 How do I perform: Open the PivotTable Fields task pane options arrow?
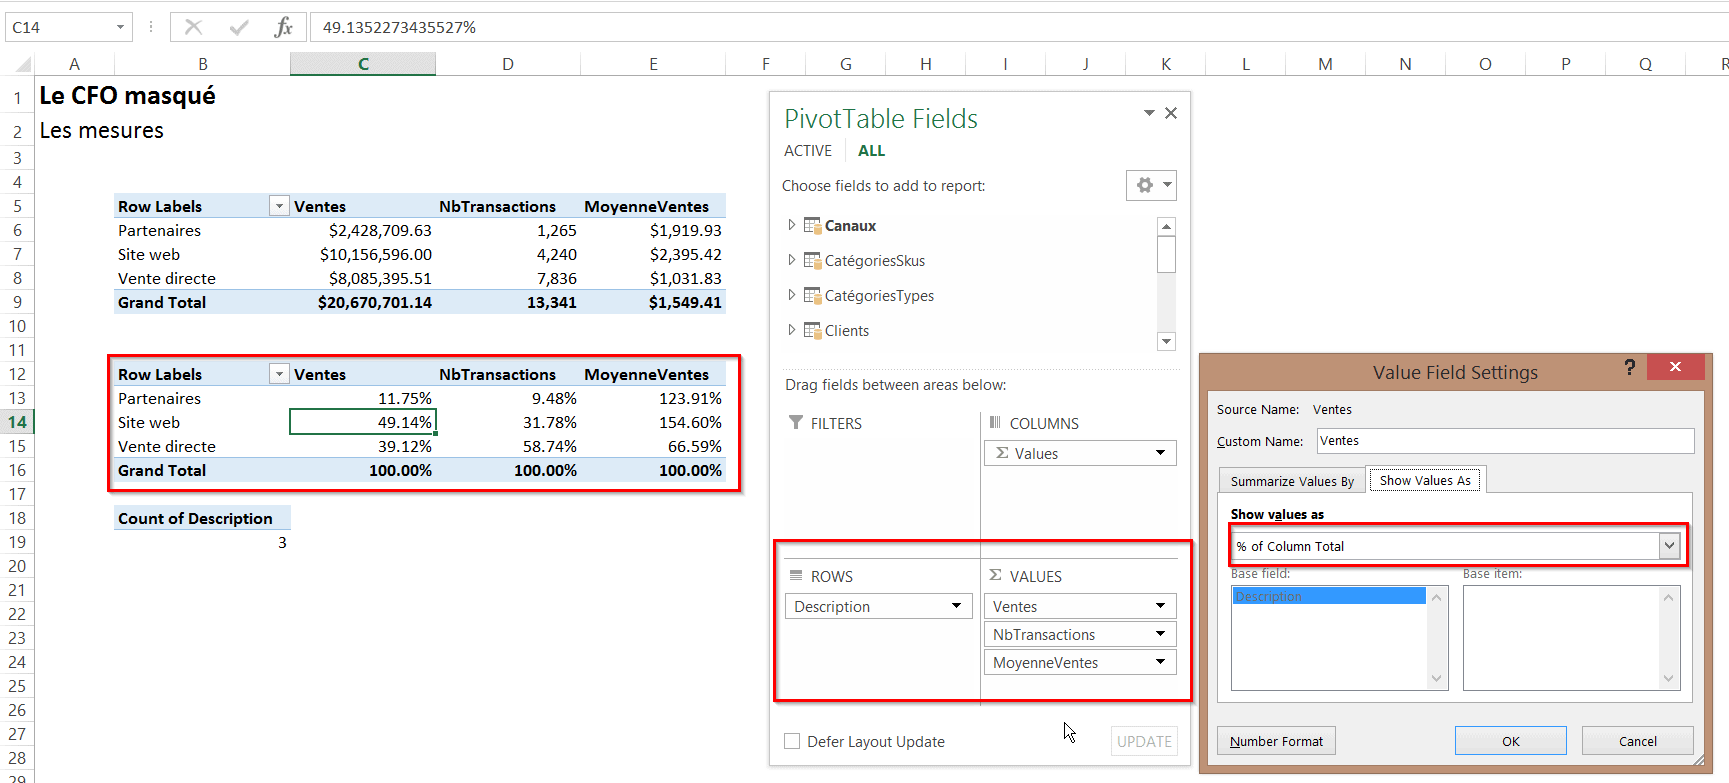pos(1149,113)
